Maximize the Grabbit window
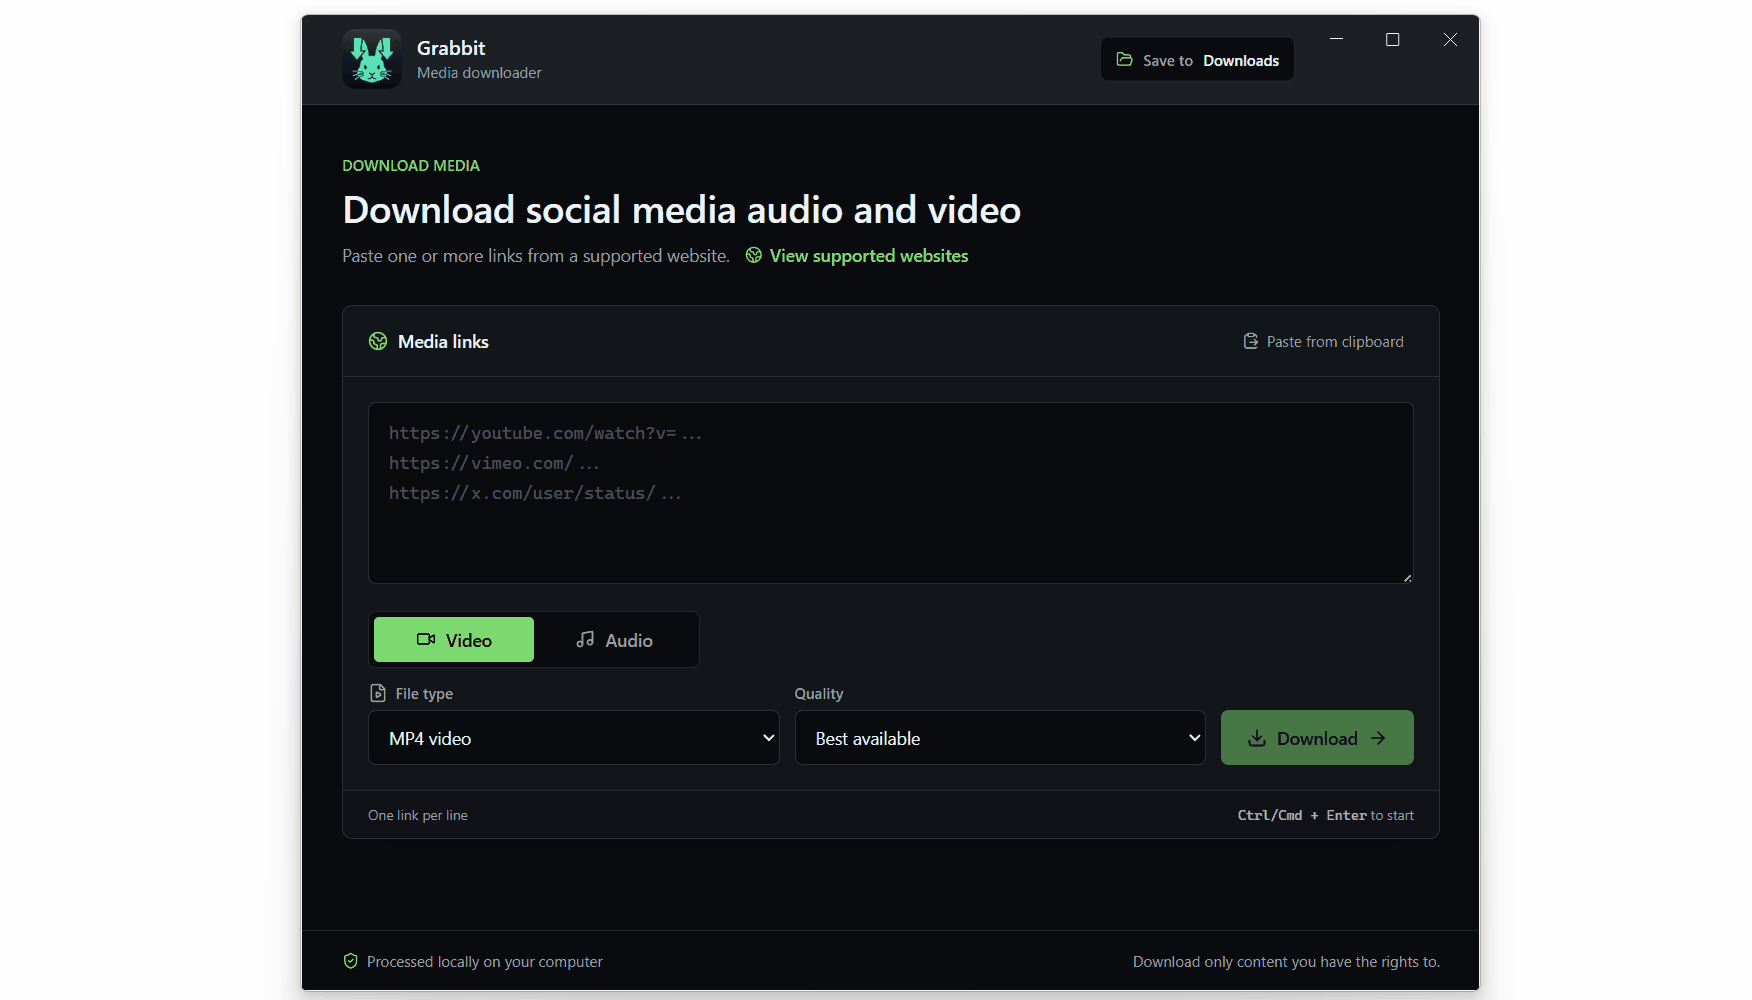This screenshot has height=1000, width=1752. coord(1392,40)
